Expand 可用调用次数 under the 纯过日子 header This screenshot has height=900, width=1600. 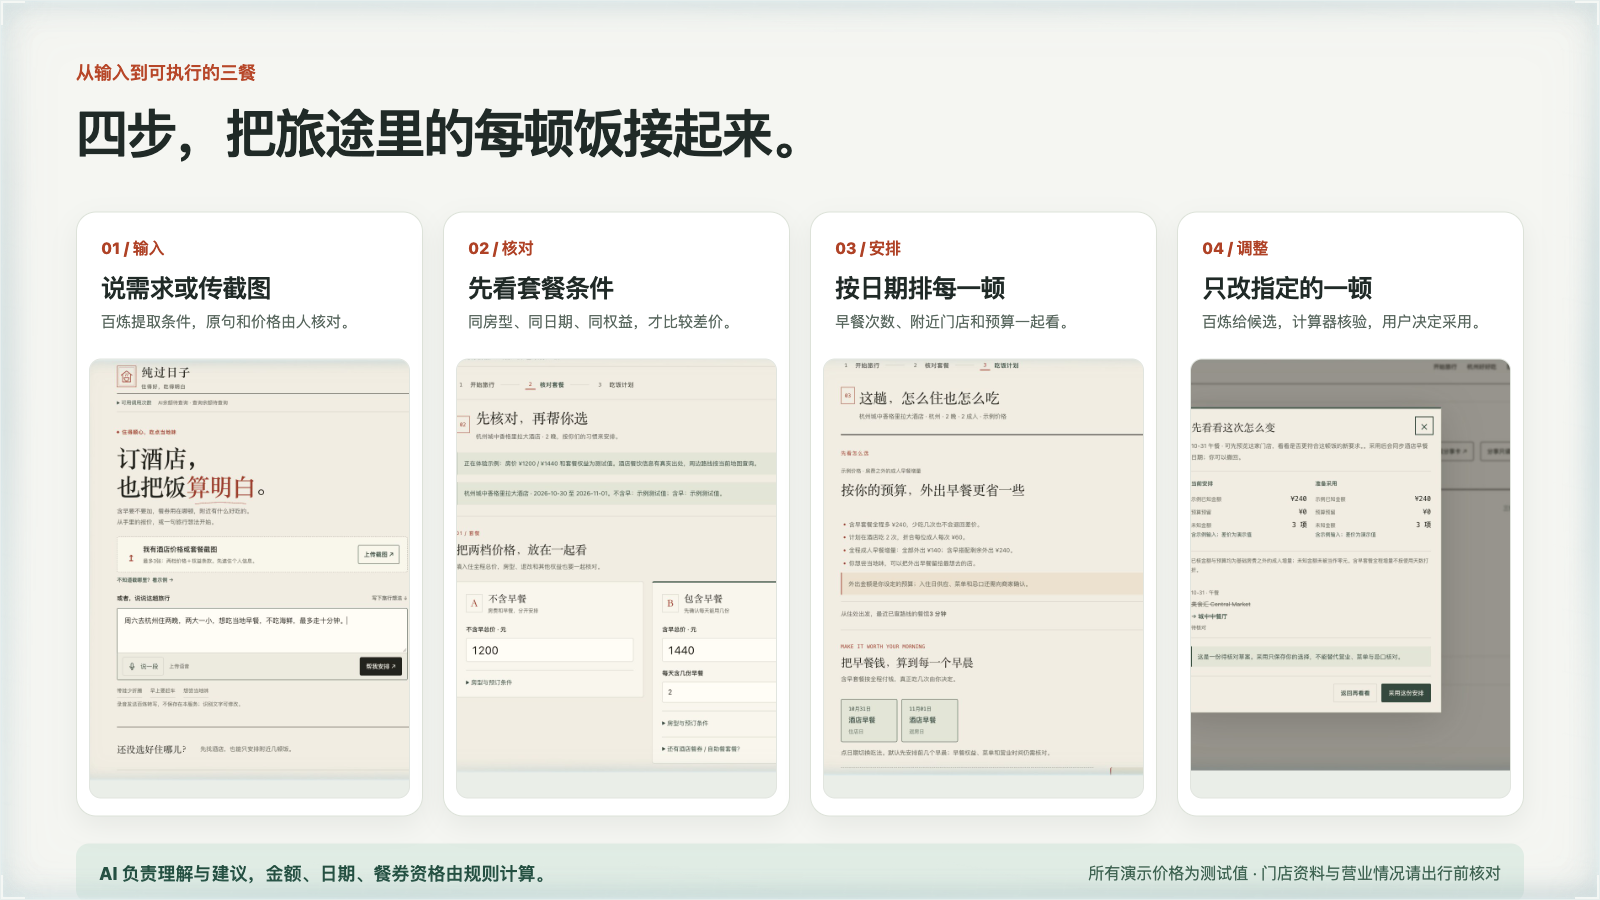coord(134,403)
